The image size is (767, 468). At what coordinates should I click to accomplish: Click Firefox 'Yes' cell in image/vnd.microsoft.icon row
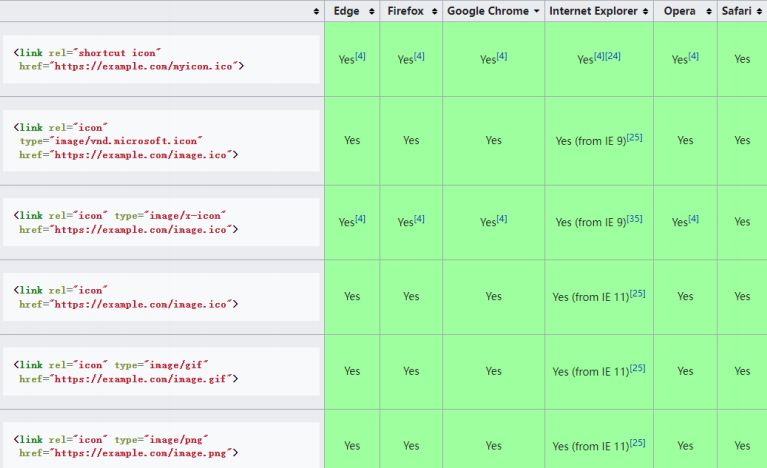pos(411,140)
